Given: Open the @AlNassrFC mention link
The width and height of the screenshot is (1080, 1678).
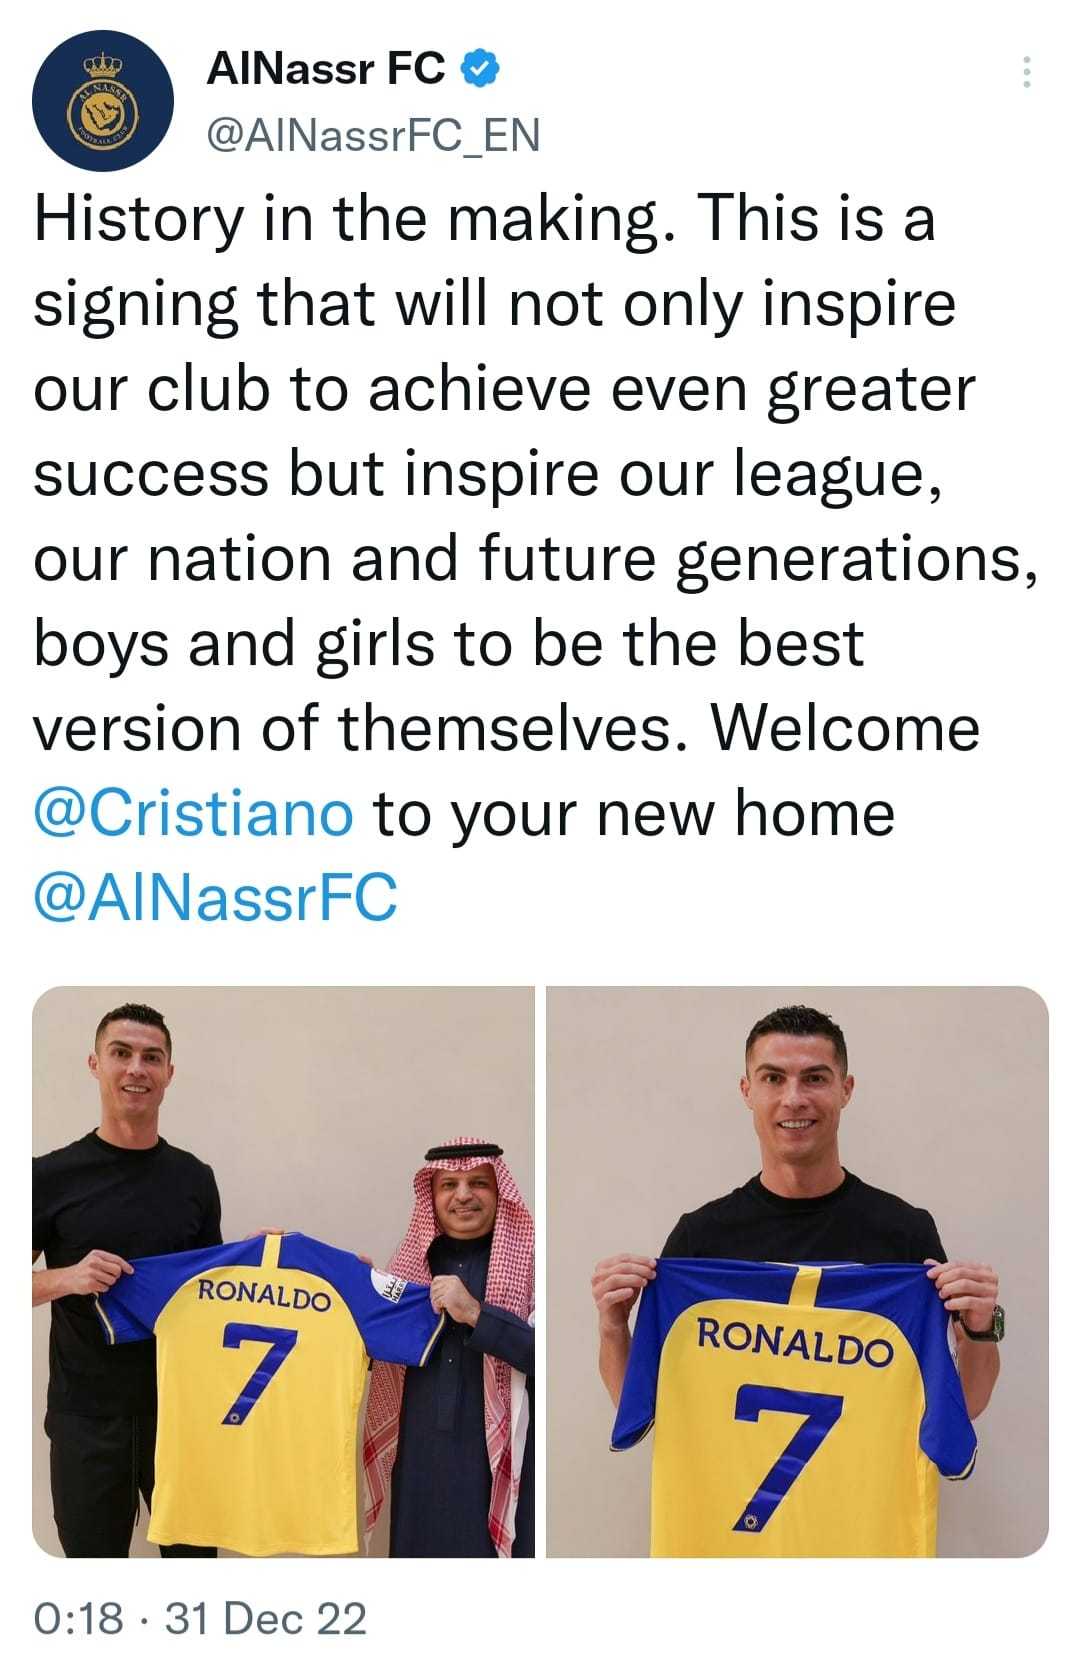Looking at the screenshot, I should 216,897.
